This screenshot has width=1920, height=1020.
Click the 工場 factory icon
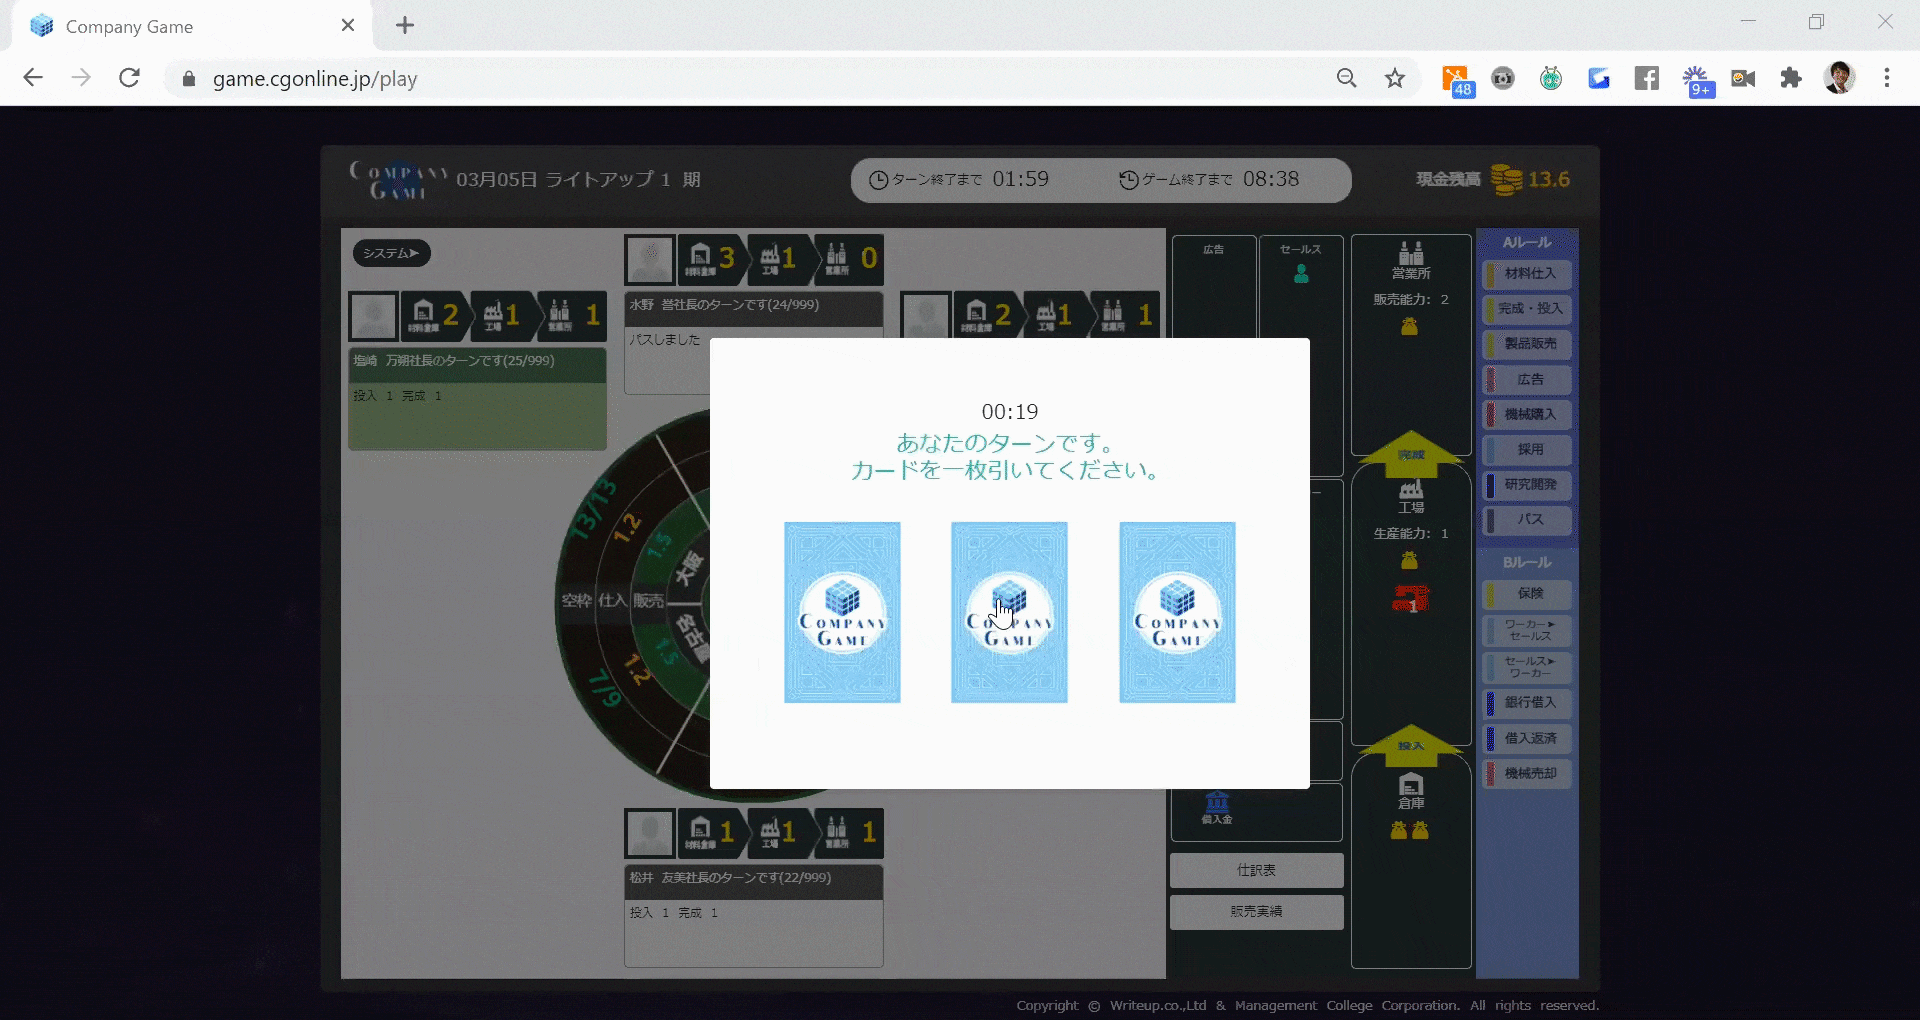[1411, 491]
